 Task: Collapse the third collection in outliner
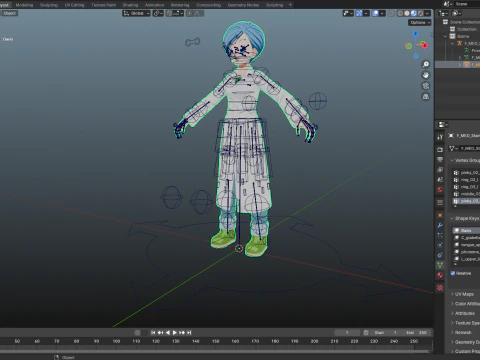pos(445,36)
